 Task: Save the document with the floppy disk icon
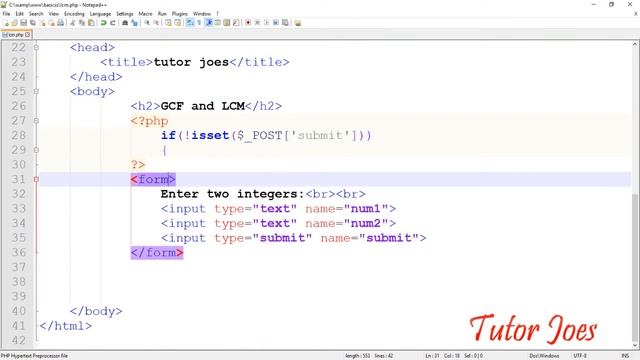pos(23,23)
